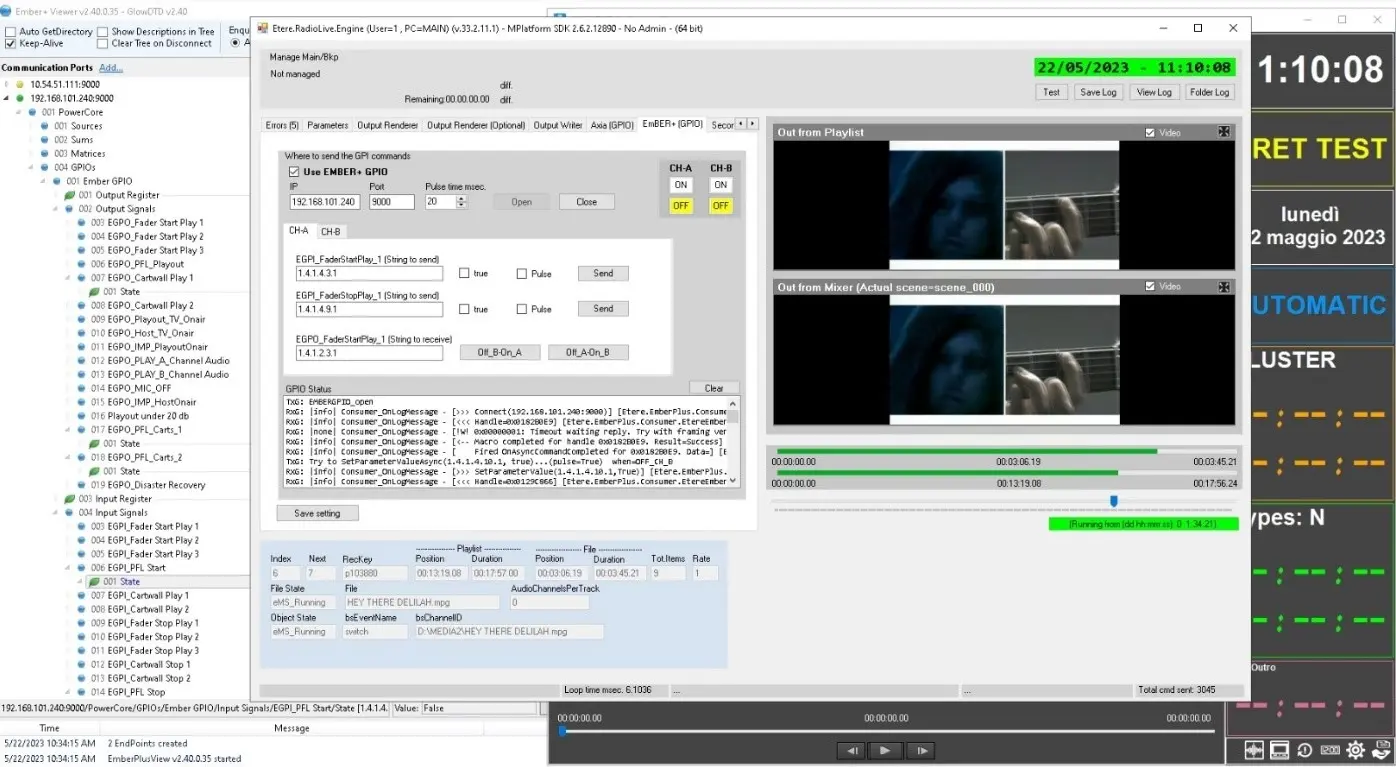
Task: Click the clock history icon
Action: 1305,750
